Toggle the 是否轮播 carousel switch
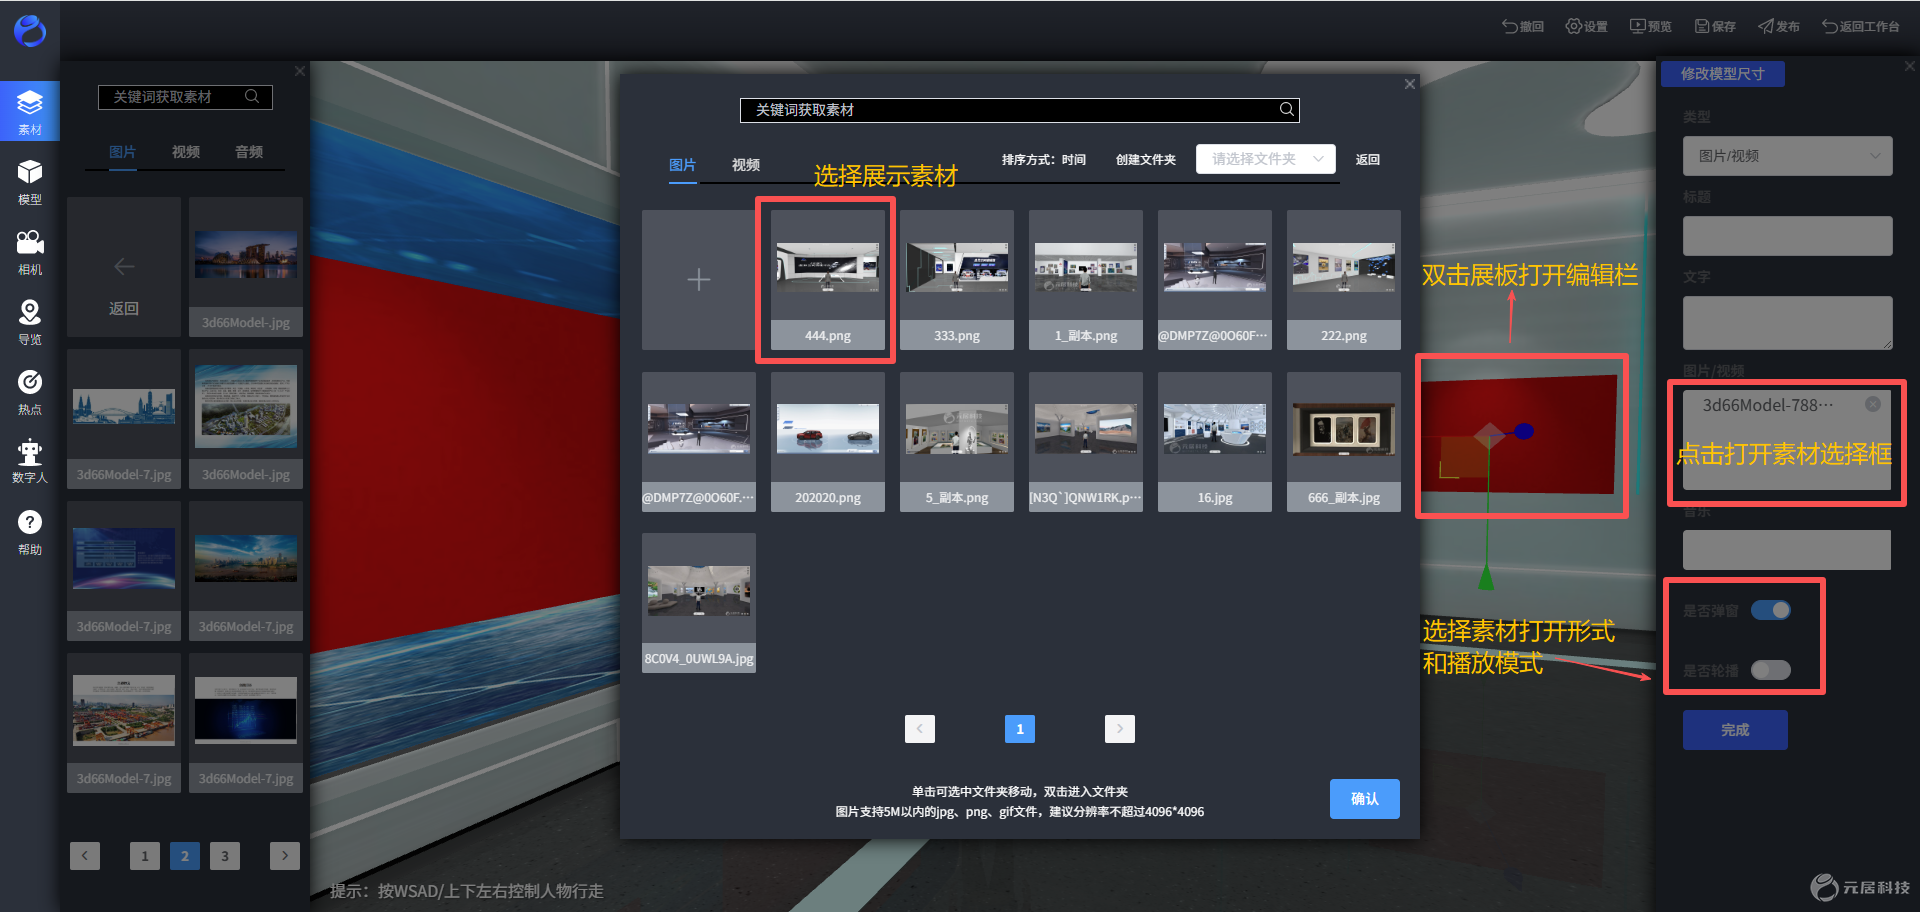The width and height of the screenshot is (1920, 912). pos(1771,670)
